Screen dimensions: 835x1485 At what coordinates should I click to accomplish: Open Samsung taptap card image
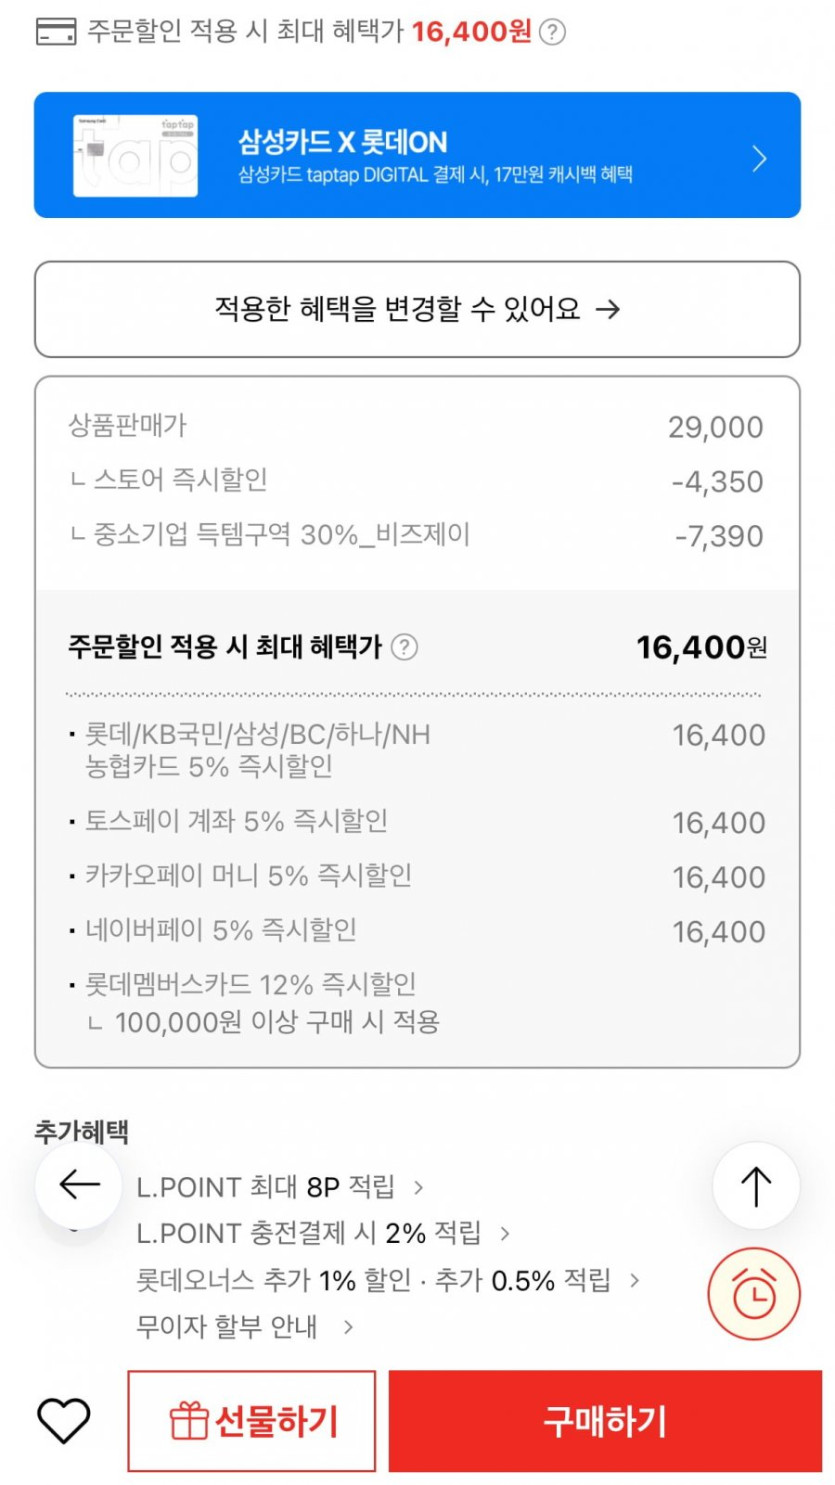[135, 156]
